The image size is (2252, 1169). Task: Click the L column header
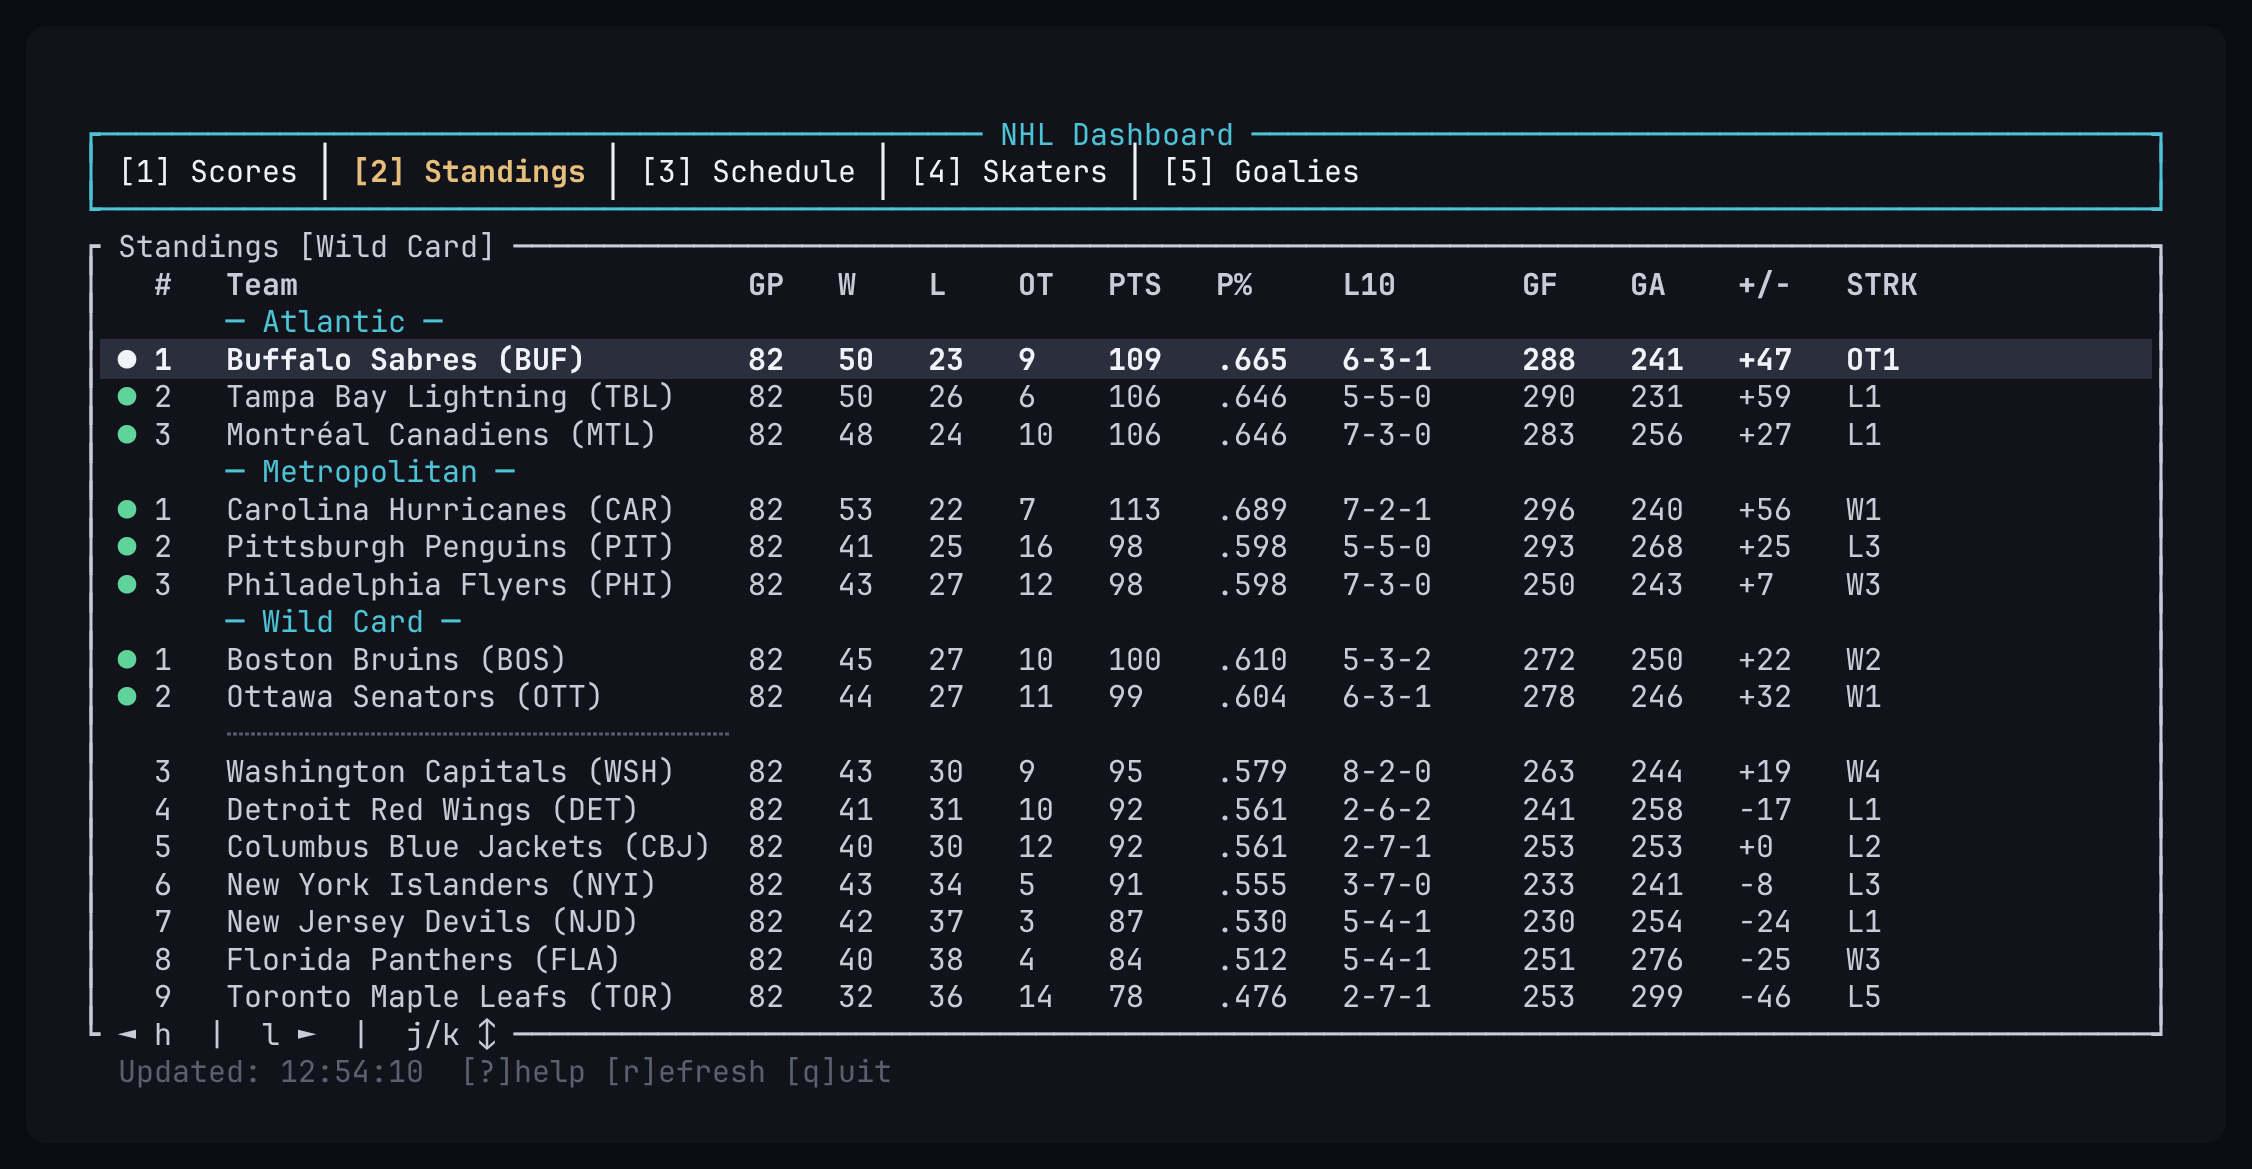click(937, 285)
